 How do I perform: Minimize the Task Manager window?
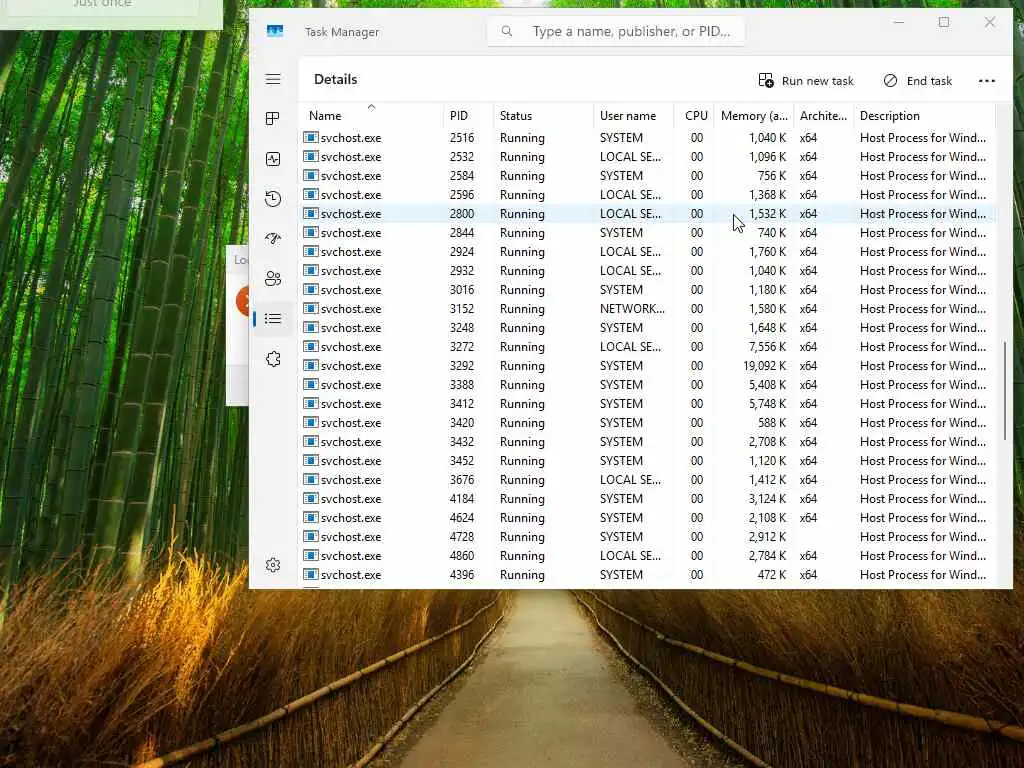point(899,22)
